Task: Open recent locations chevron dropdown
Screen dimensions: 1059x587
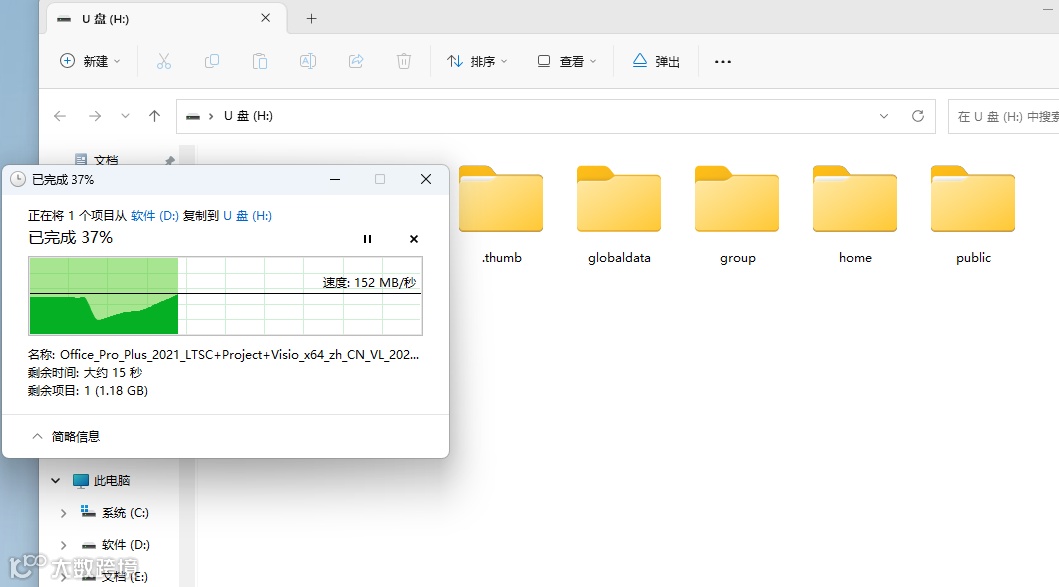Action: coord(125,116)
